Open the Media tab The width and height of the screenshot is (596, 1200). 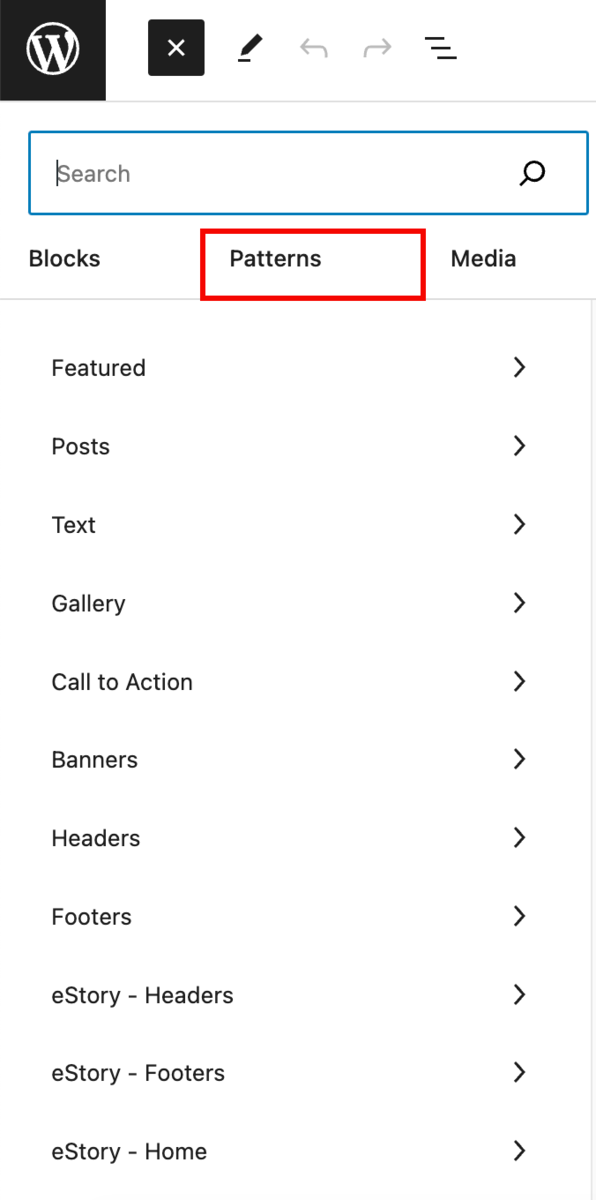pos(484,259)
